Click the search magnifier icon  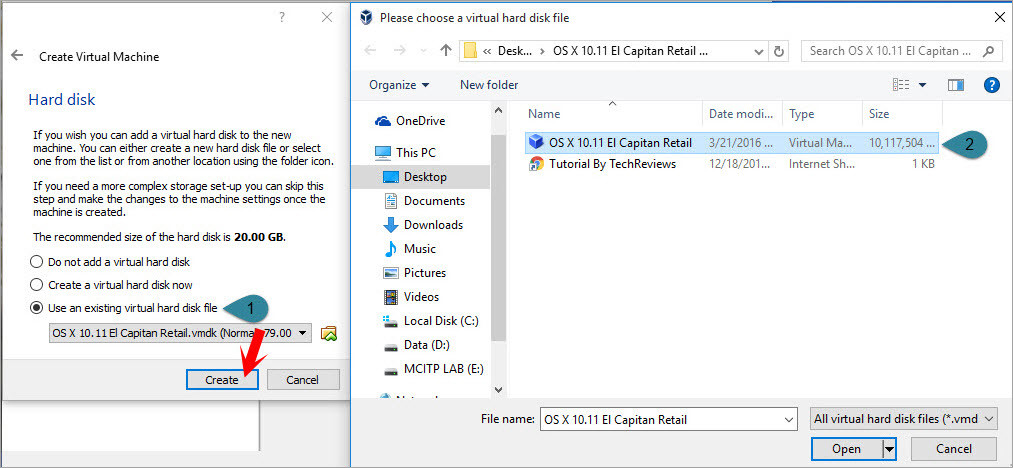[988, 50]
